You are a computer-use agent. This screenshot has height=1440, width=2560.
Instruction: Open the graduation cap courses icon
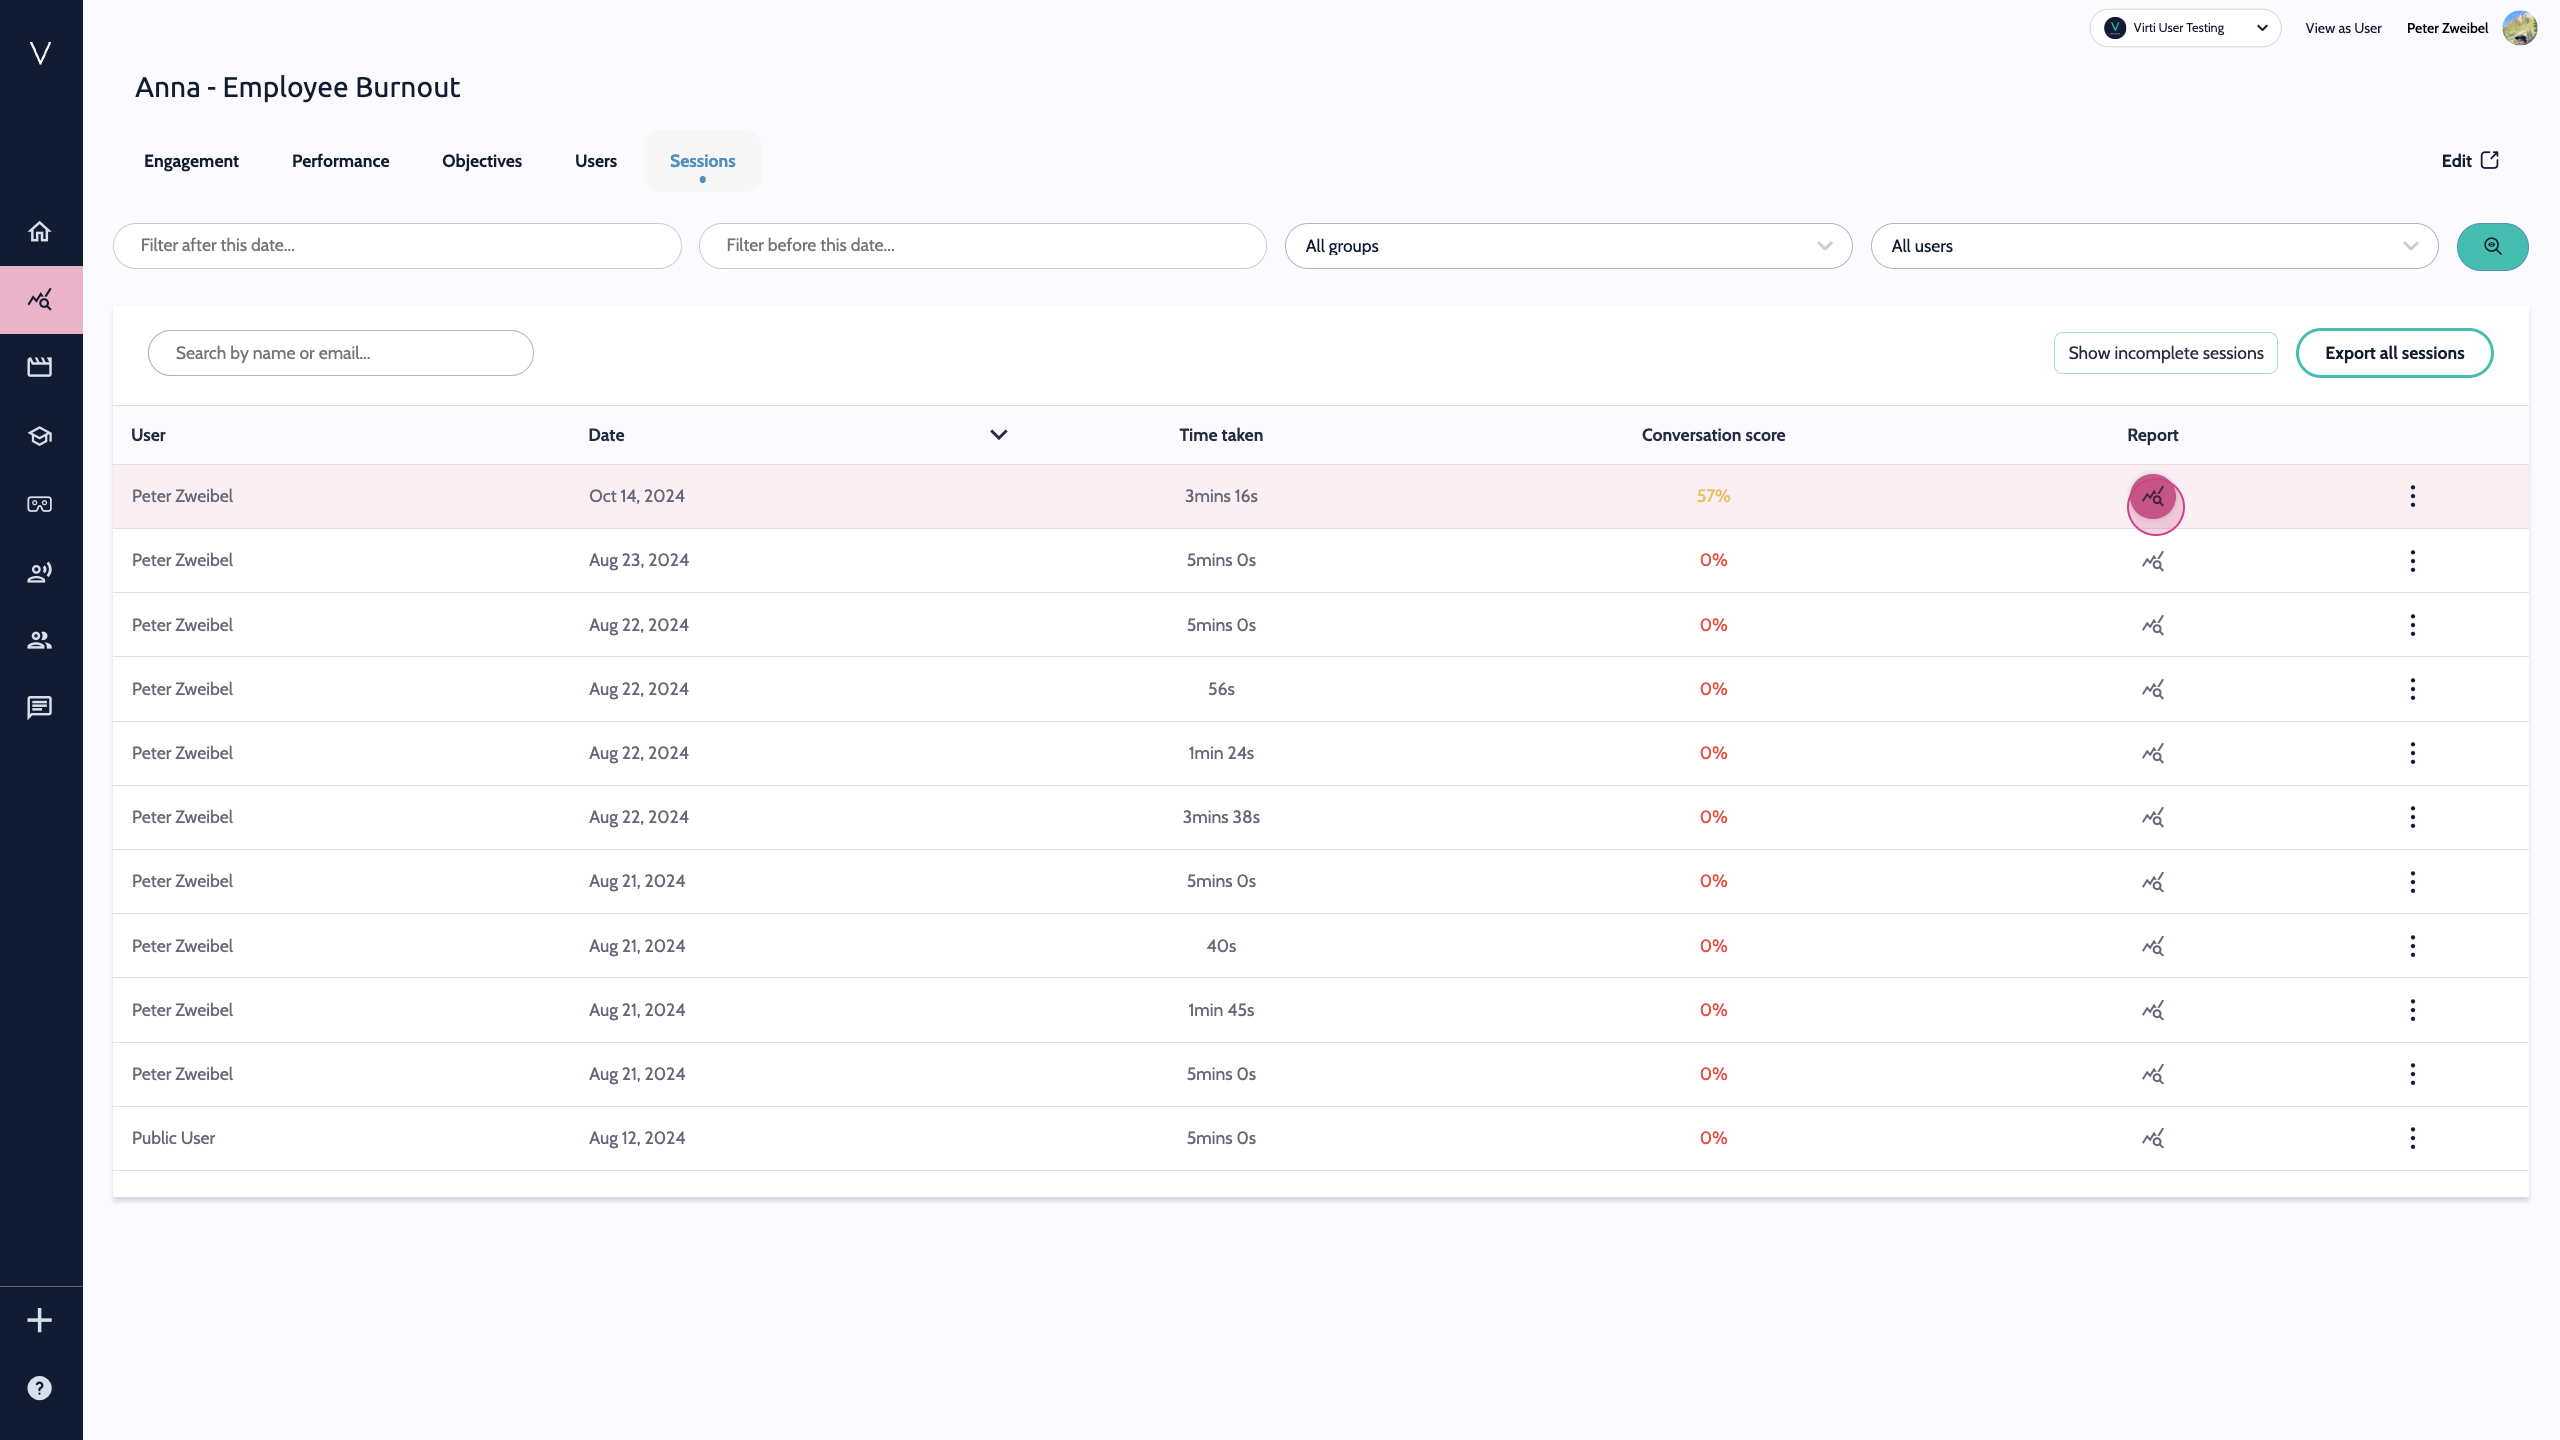pyautogui.click(x=40, y=436)
